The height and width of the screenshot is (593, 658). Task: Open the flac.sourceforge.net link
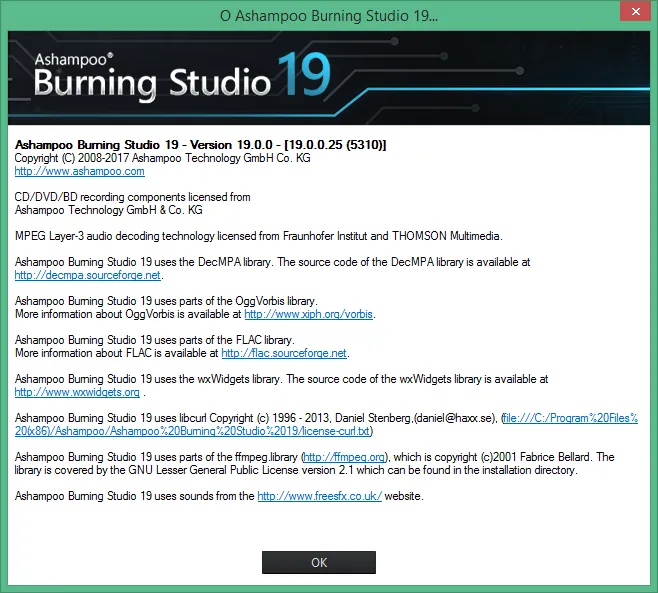coord(284,353)
